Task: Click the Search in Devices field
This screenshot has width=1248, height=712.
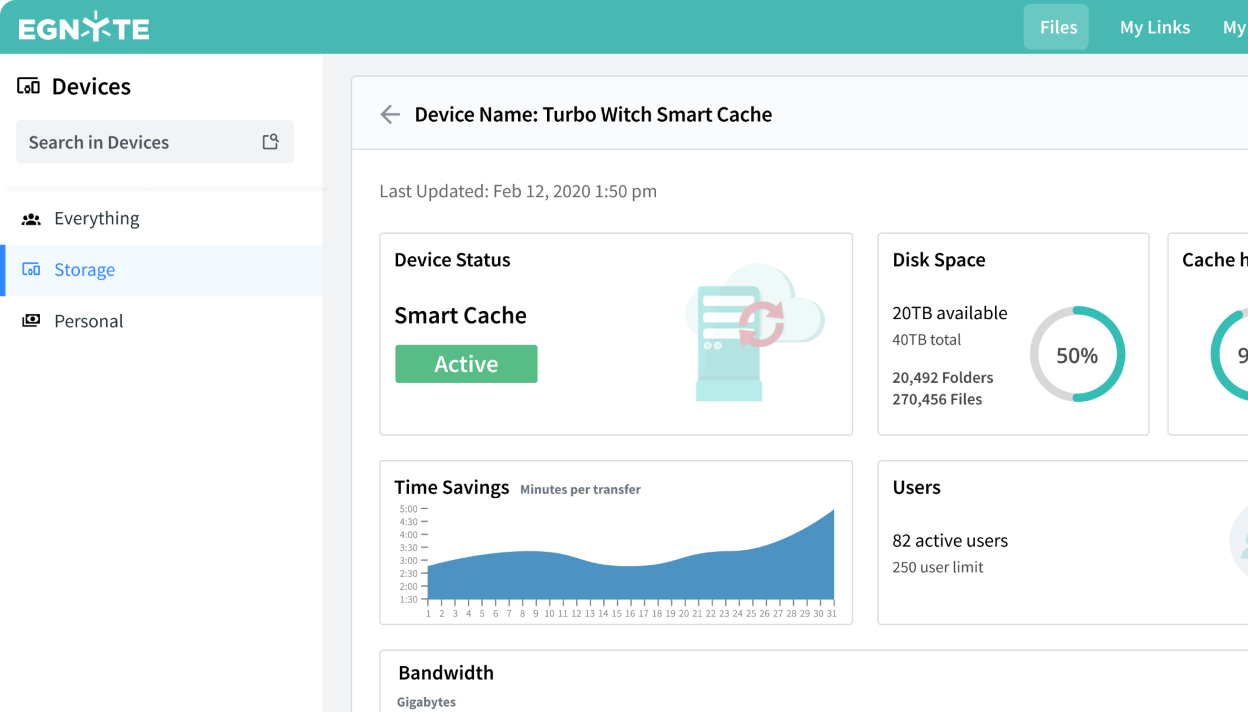Action: pos(140,142)
